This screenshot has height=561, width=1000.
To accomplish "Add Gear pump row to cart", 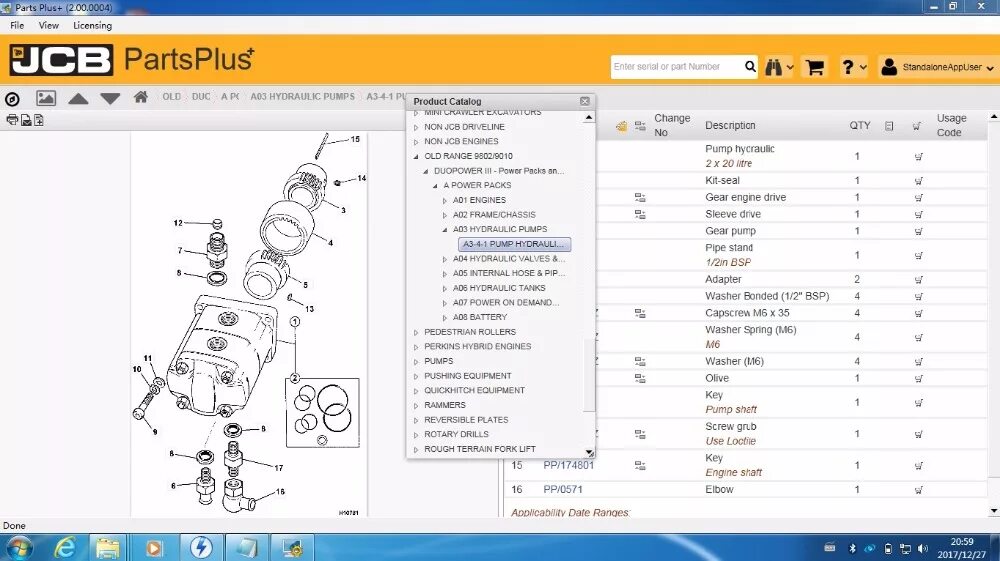I will click(x=918, y=231).
